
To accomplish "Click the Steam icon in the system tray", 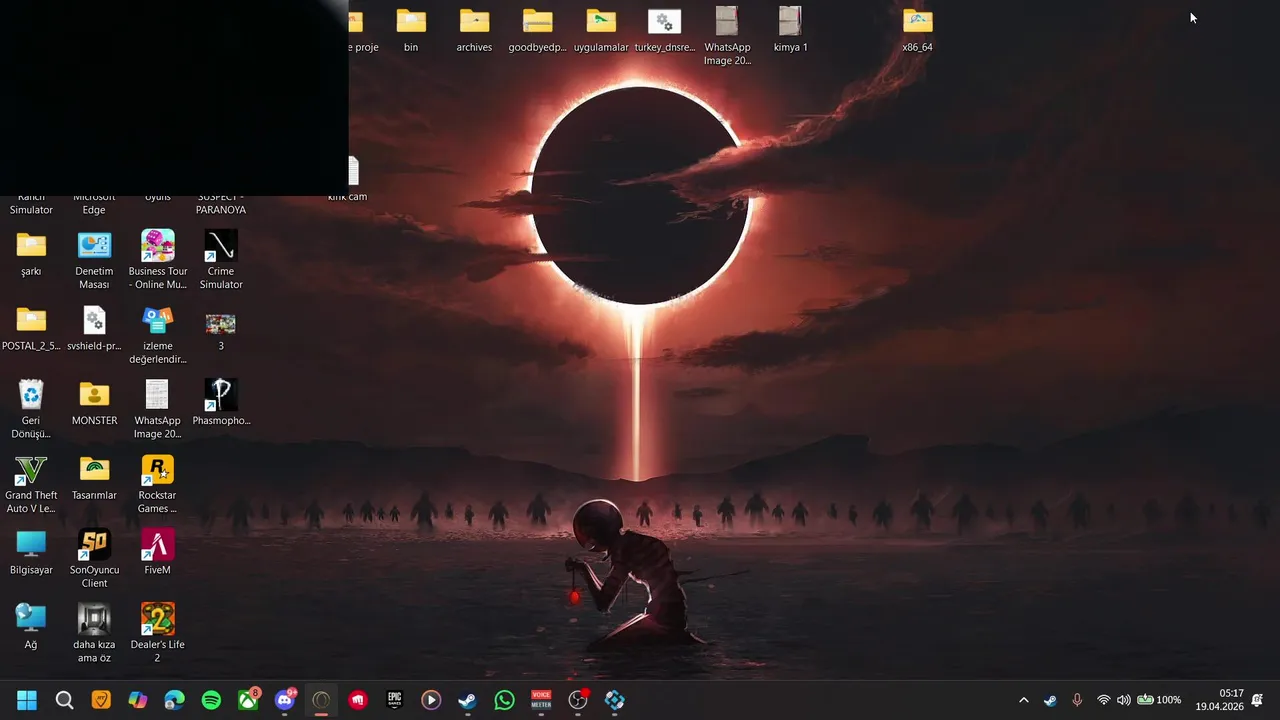I will pyautogui.click(x=1050, y=700).
